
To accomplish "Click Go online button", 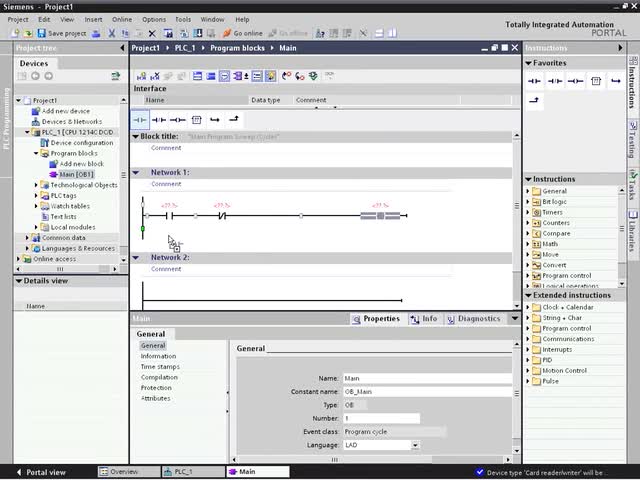I will click(242, 33).
